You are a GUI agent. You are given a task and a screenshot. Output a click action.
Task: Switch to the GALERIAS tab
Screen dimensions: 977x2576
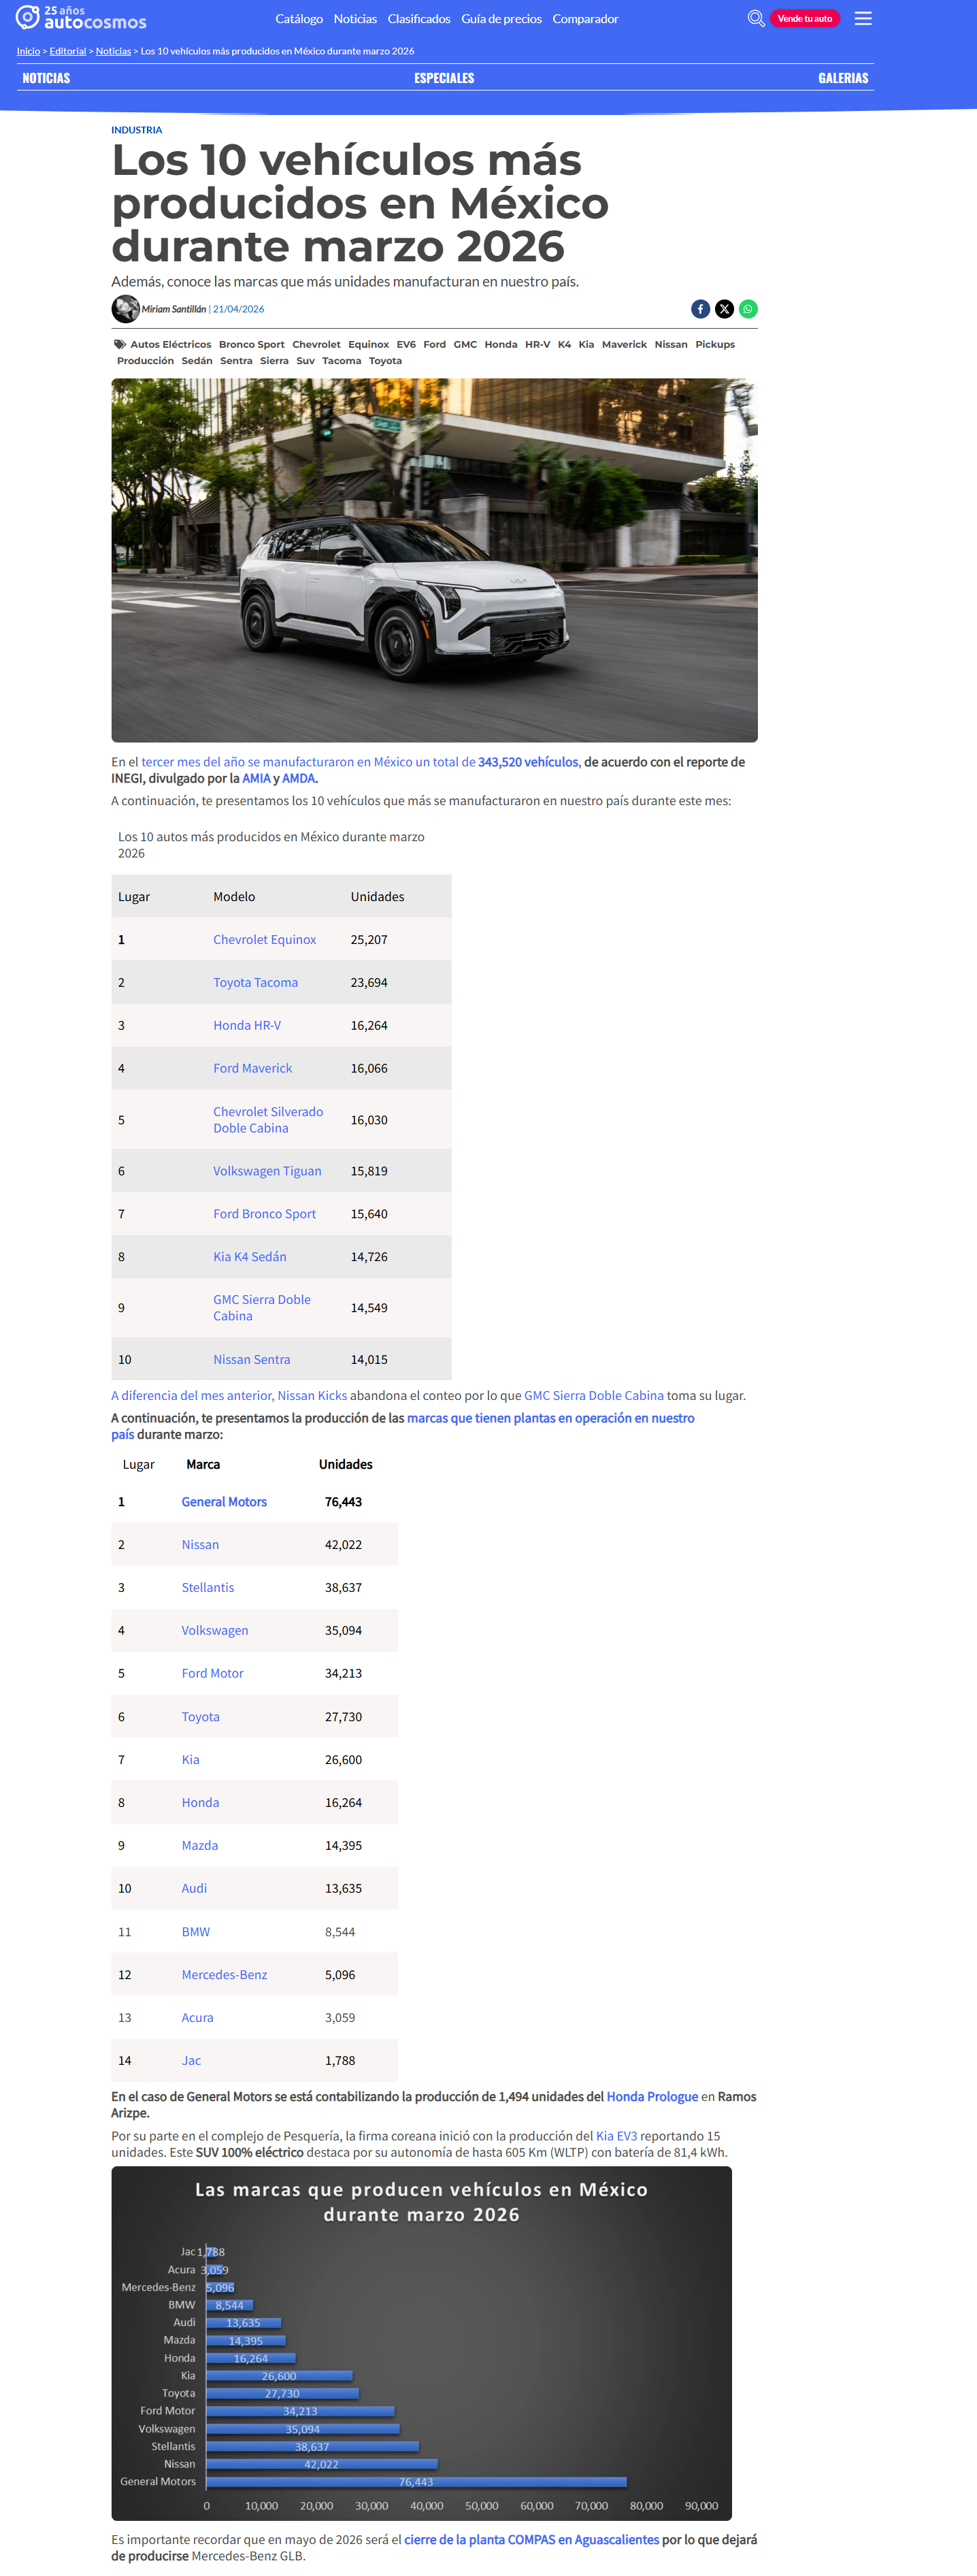click(x=843, y=78)
